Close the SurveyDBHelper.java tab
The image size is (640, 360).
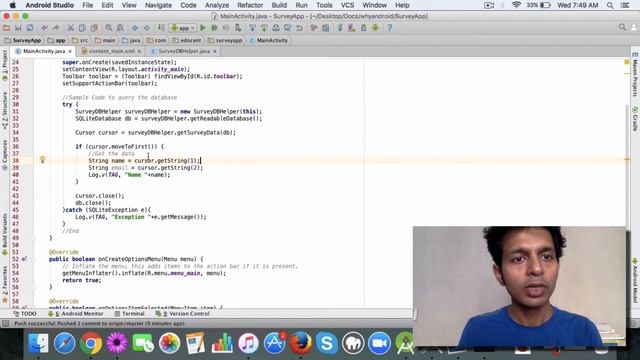[x=215, y=51]
